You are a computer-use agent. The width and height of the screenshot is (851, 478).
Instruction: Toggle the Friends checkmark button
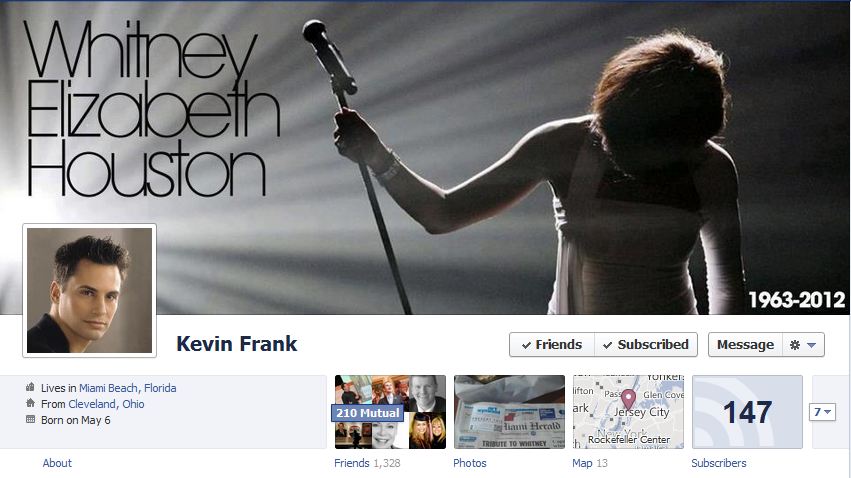tap(552, 345)
